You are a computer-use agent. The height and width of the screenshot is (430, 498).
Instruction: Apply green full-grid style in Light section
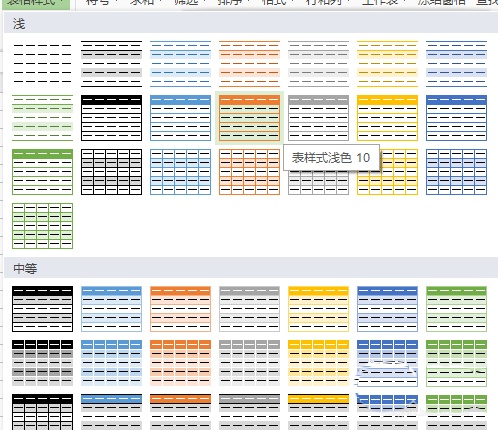tap(42, 226)
